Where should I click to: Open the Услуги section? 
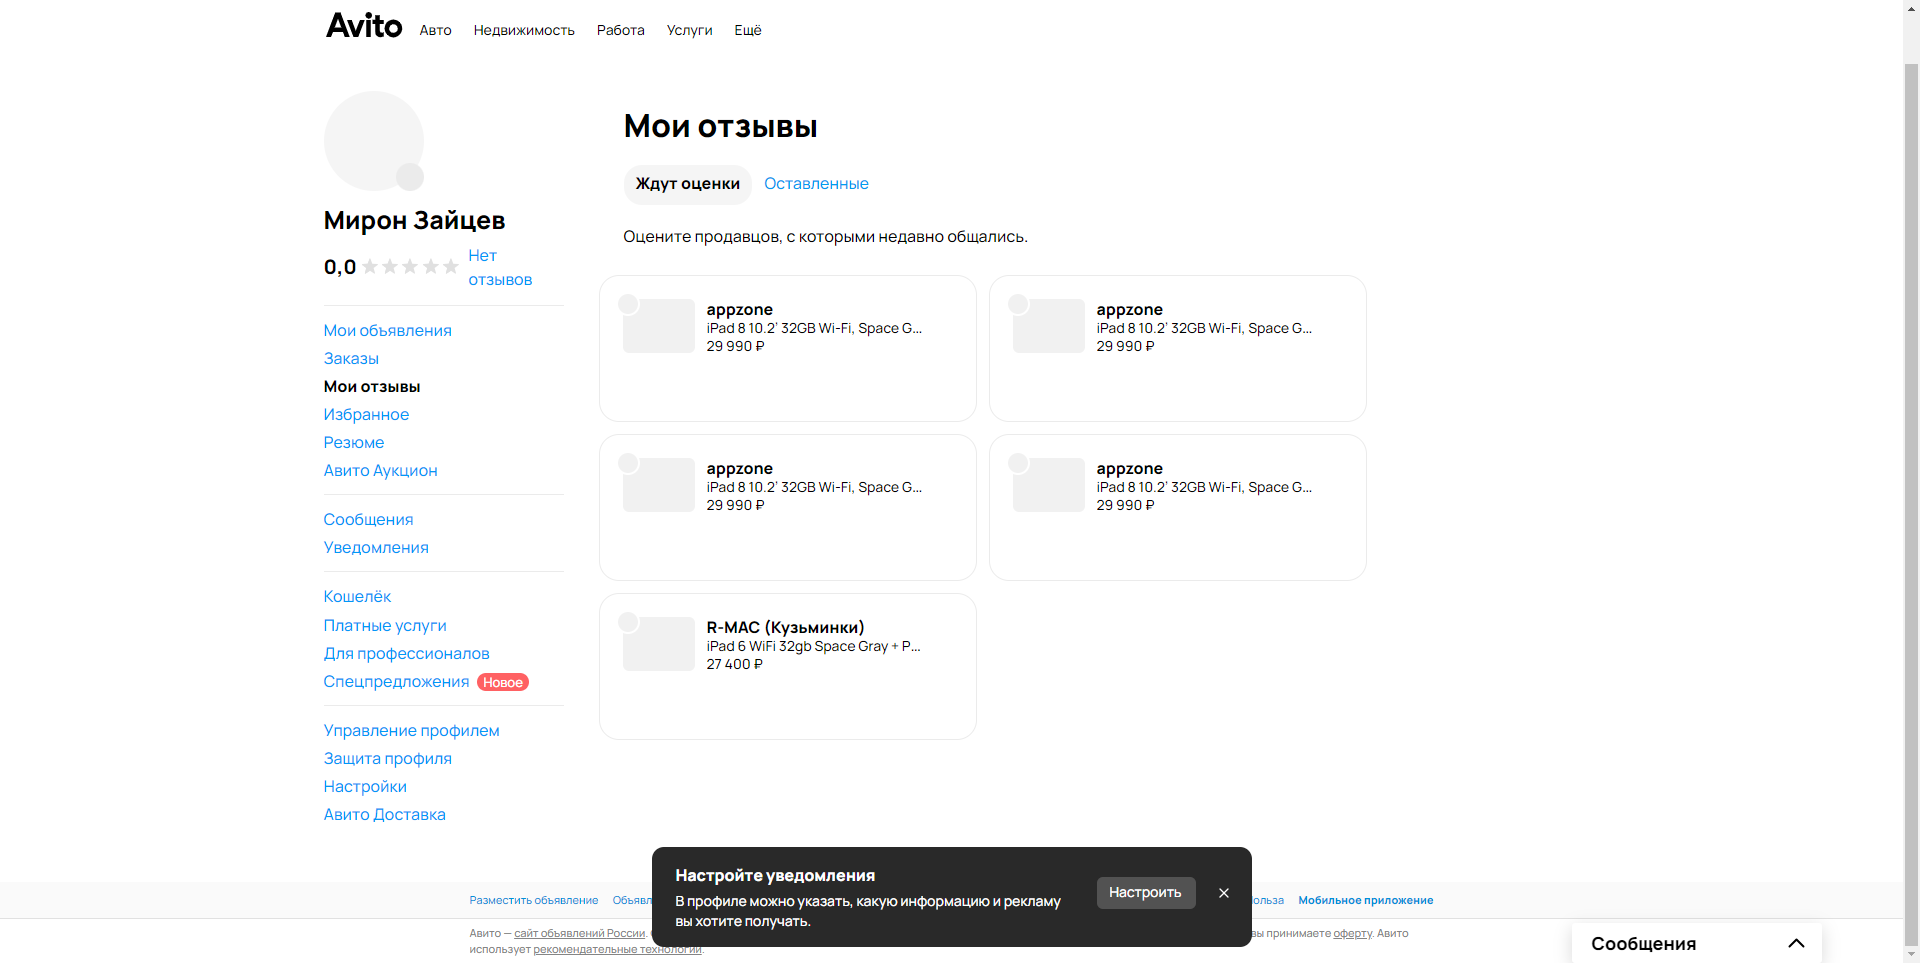pyautogui.click(x=689, y=30)
